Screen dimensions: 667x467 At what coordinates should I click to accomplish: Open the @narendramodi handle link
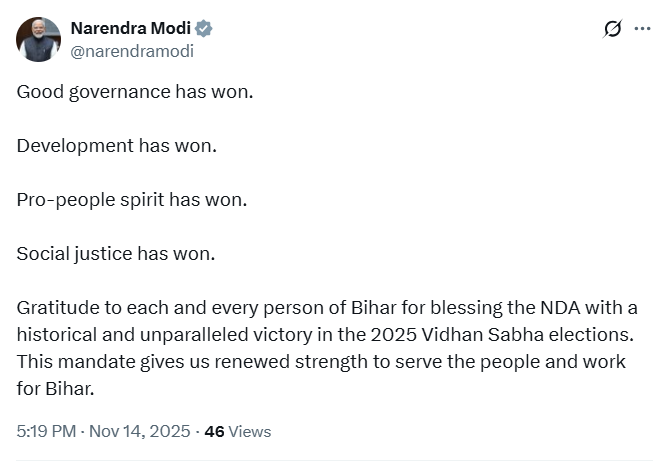[x=132, y=50]
